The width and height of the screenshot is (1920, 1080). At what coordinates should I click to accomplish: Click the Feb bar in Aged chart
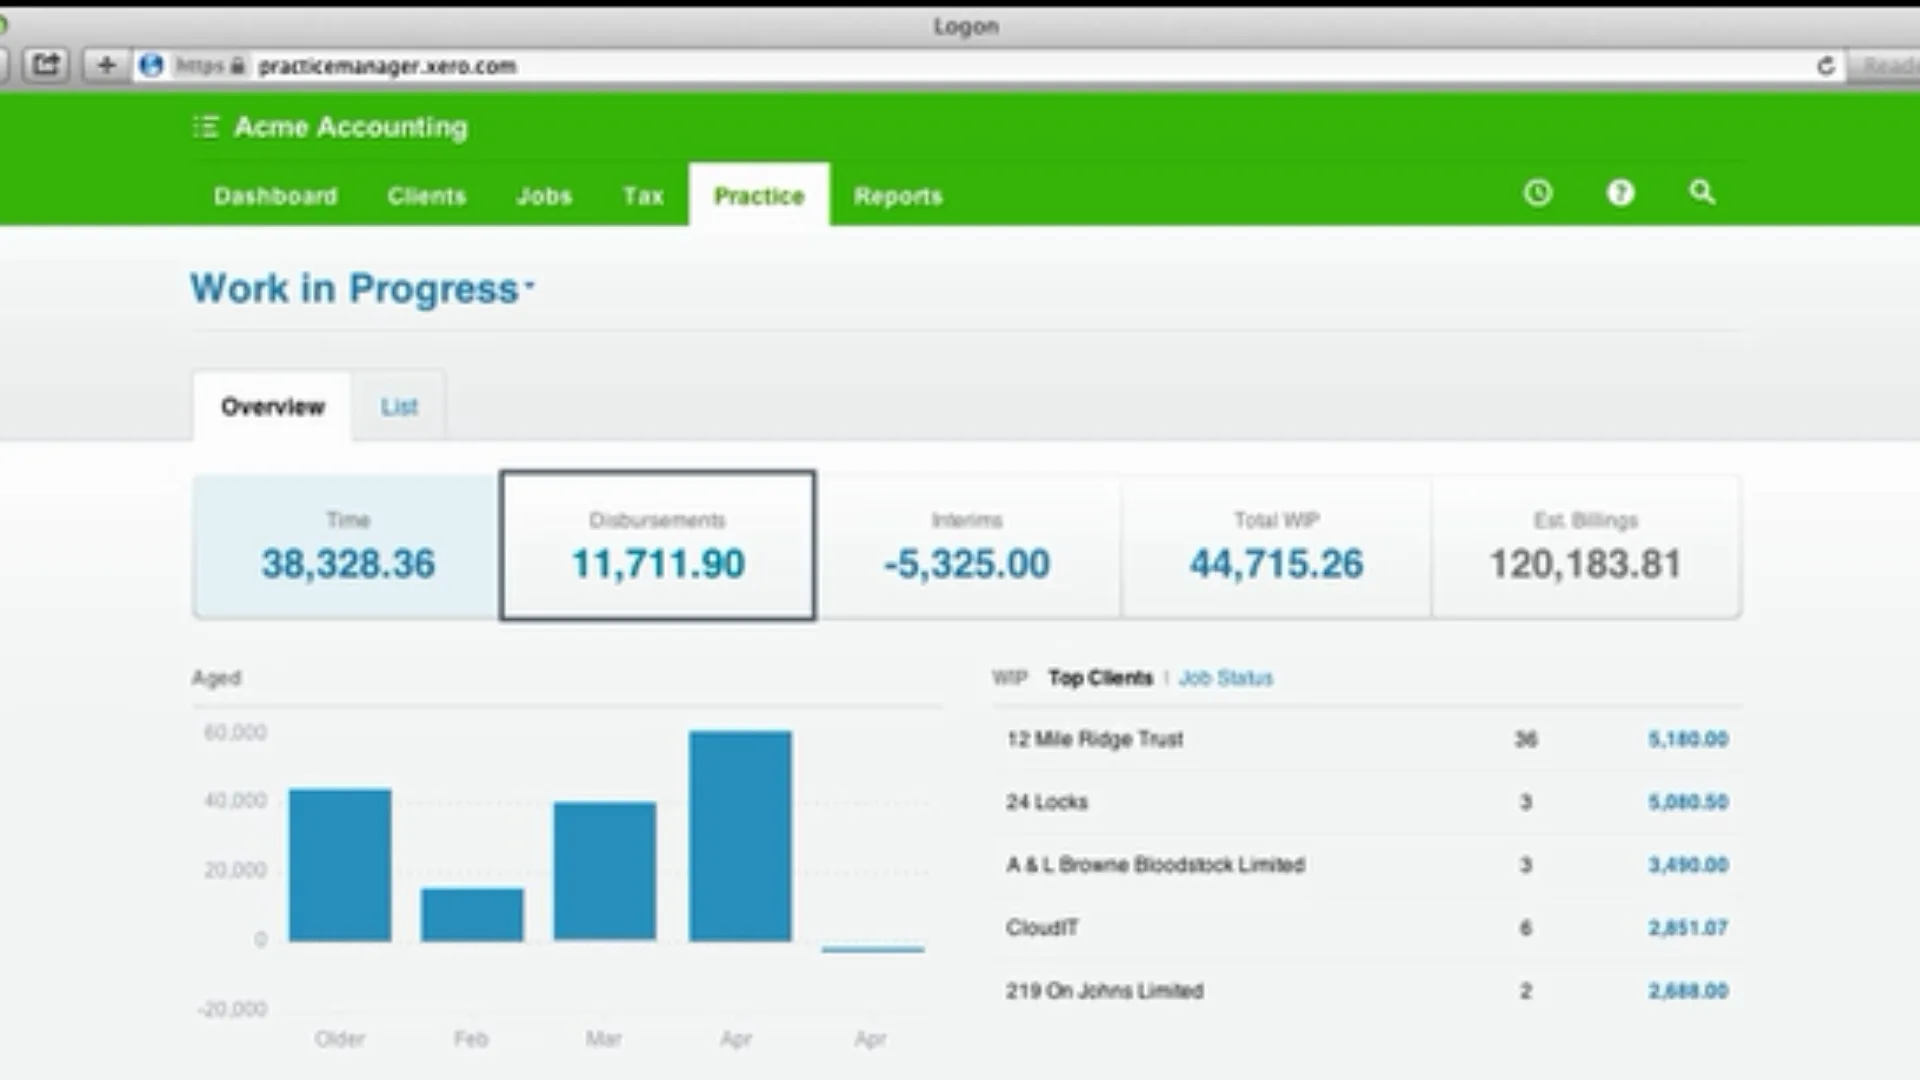pos(472,914)
